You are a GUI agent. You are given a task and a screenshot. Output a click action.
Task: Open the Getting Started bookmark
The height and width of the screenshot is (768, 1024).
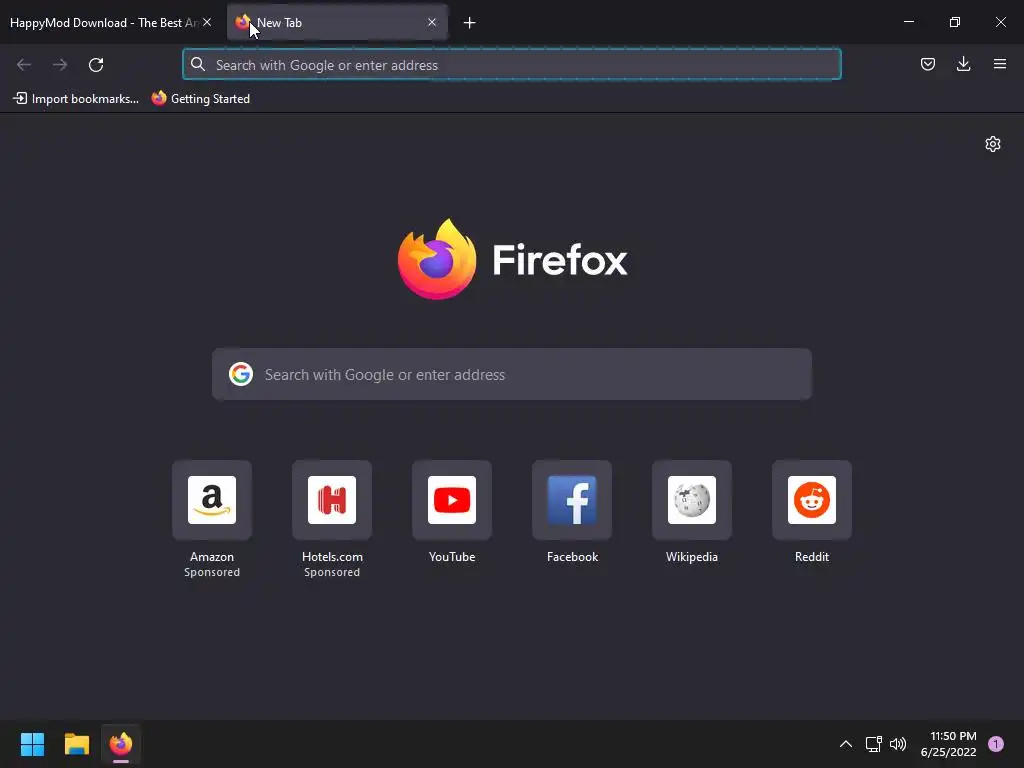(201, 99)
